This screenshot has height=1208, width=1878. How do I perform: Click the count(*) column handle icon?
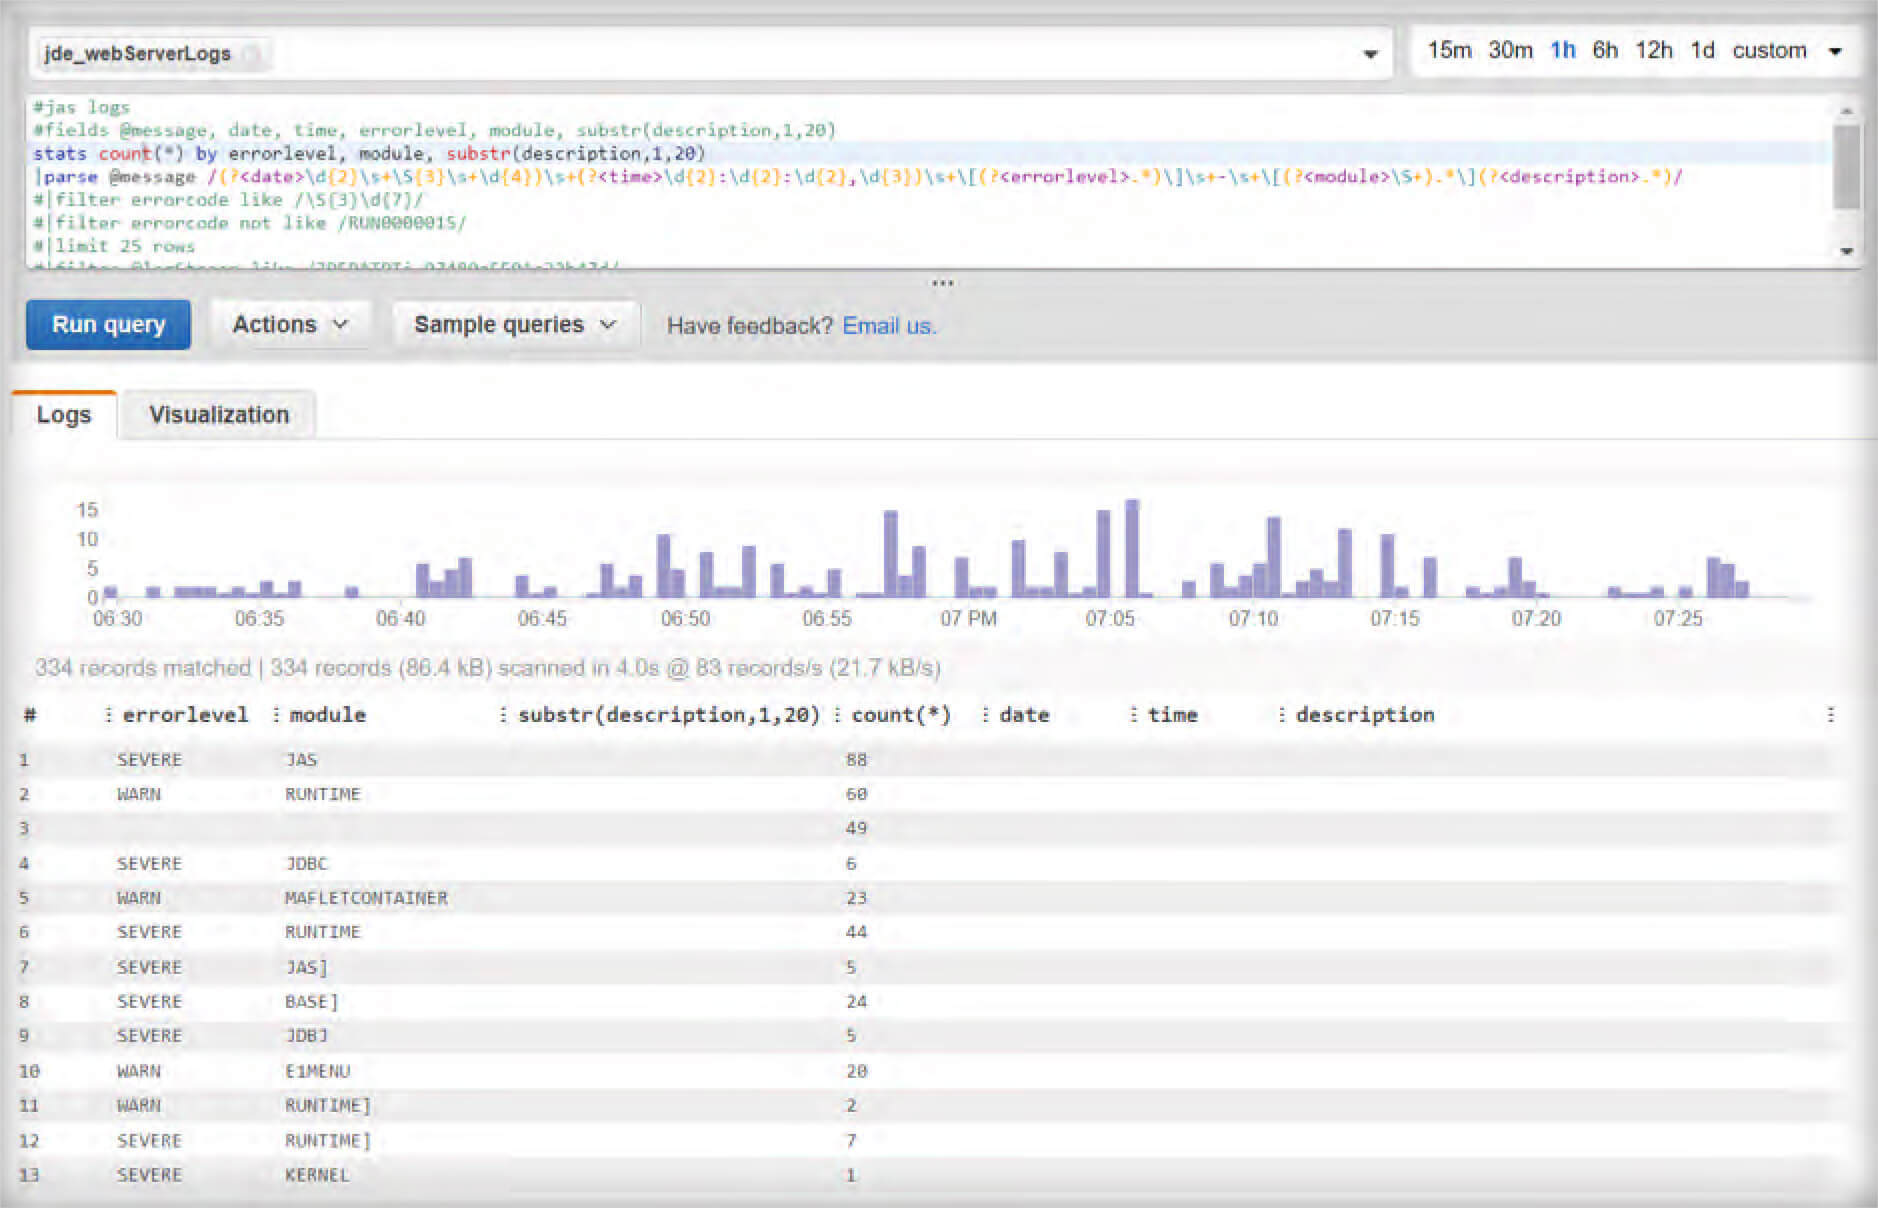[x=837, y=715]
